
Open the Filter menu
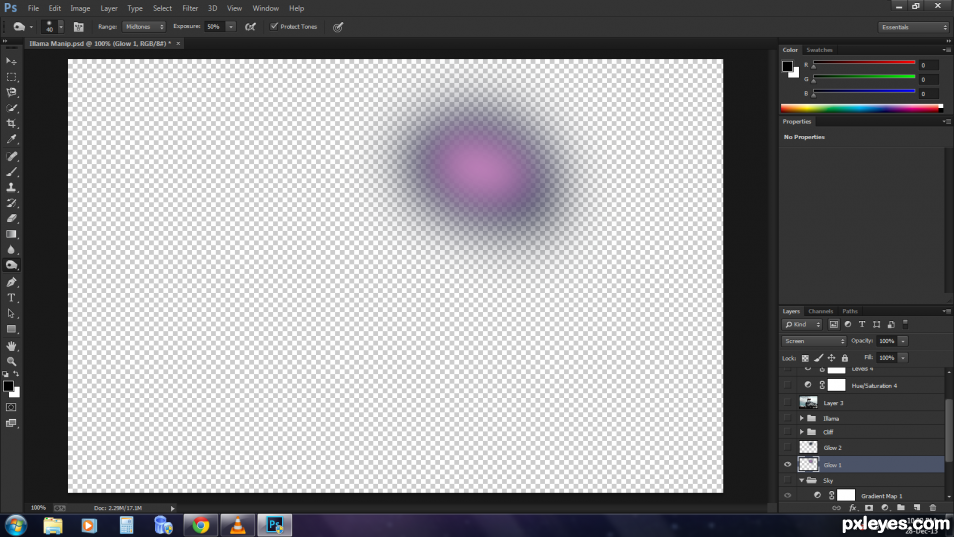pos(190,9)
